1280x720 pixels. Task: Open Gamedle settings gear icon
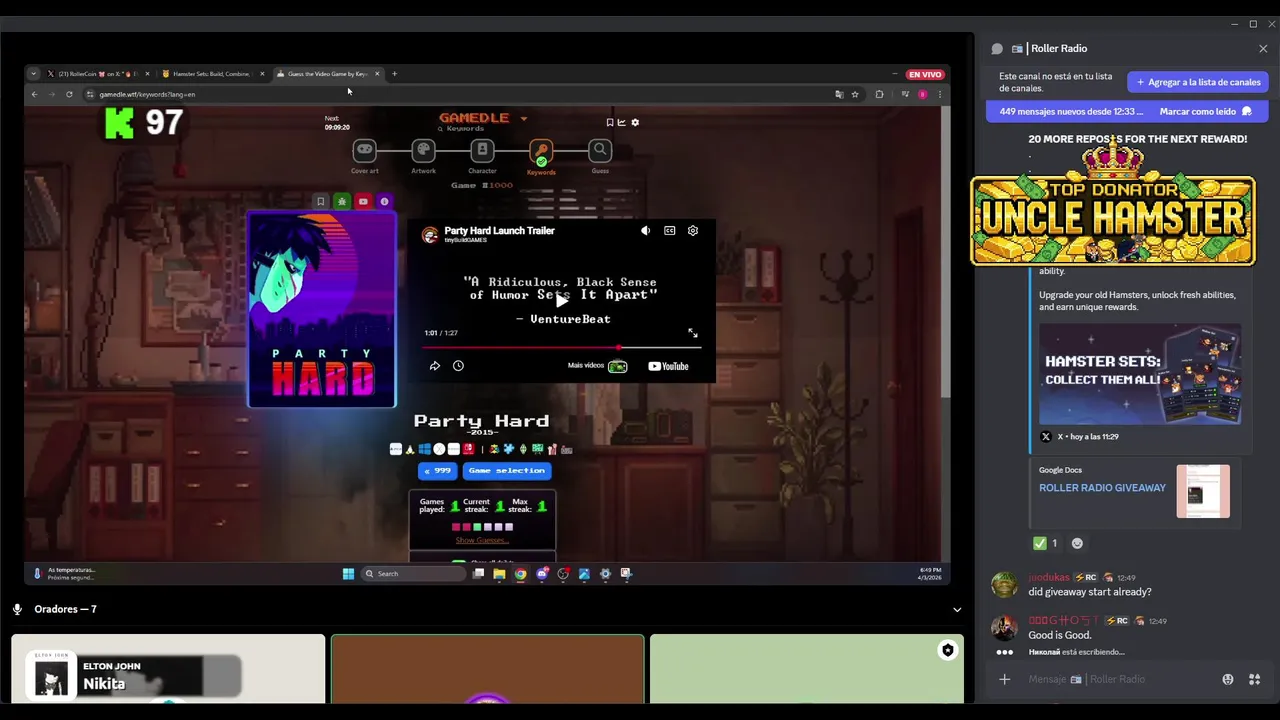[x=634, y=122]
